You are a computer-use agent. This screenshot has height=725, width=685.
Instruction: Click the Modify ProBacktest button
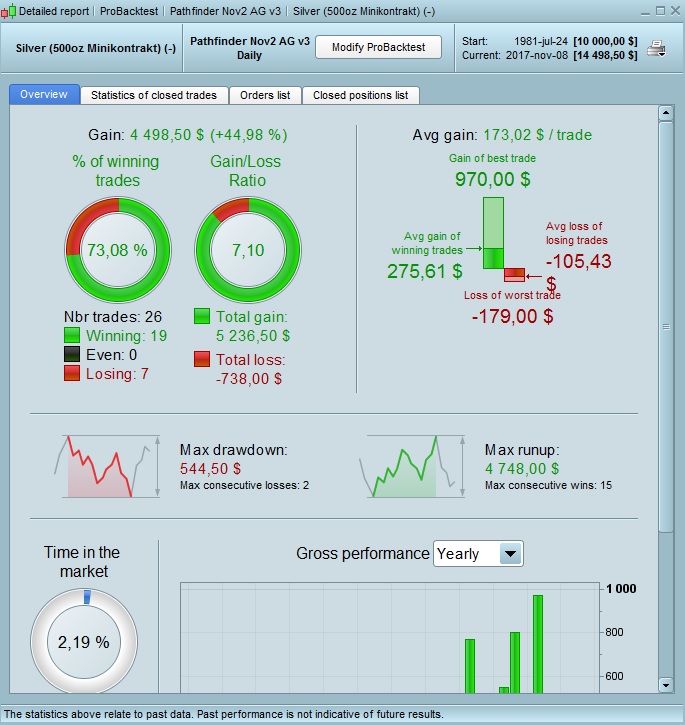pyautogui.click(x=378, y=47)
